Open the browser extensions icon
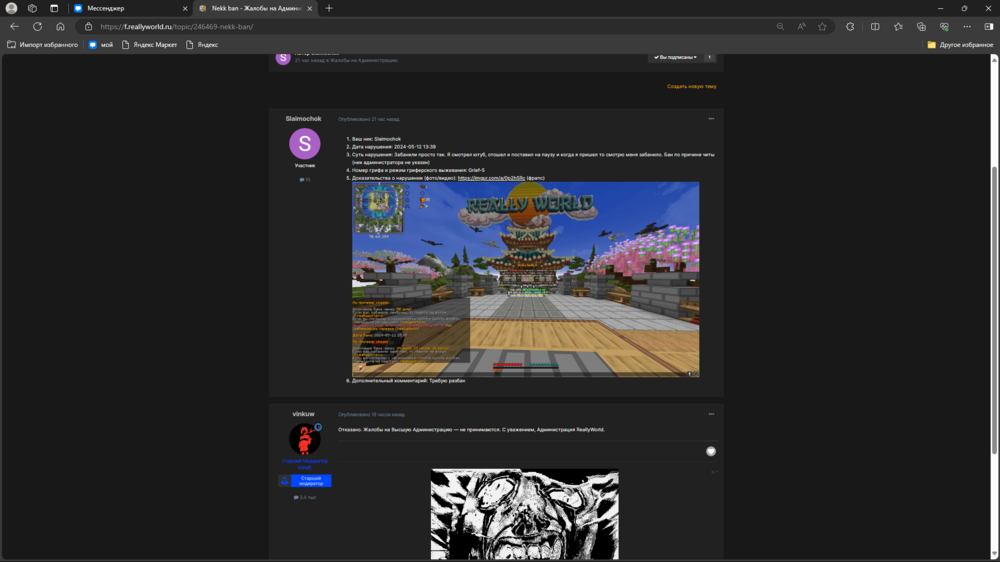The image size is (1000, 562). coord(850,27)
